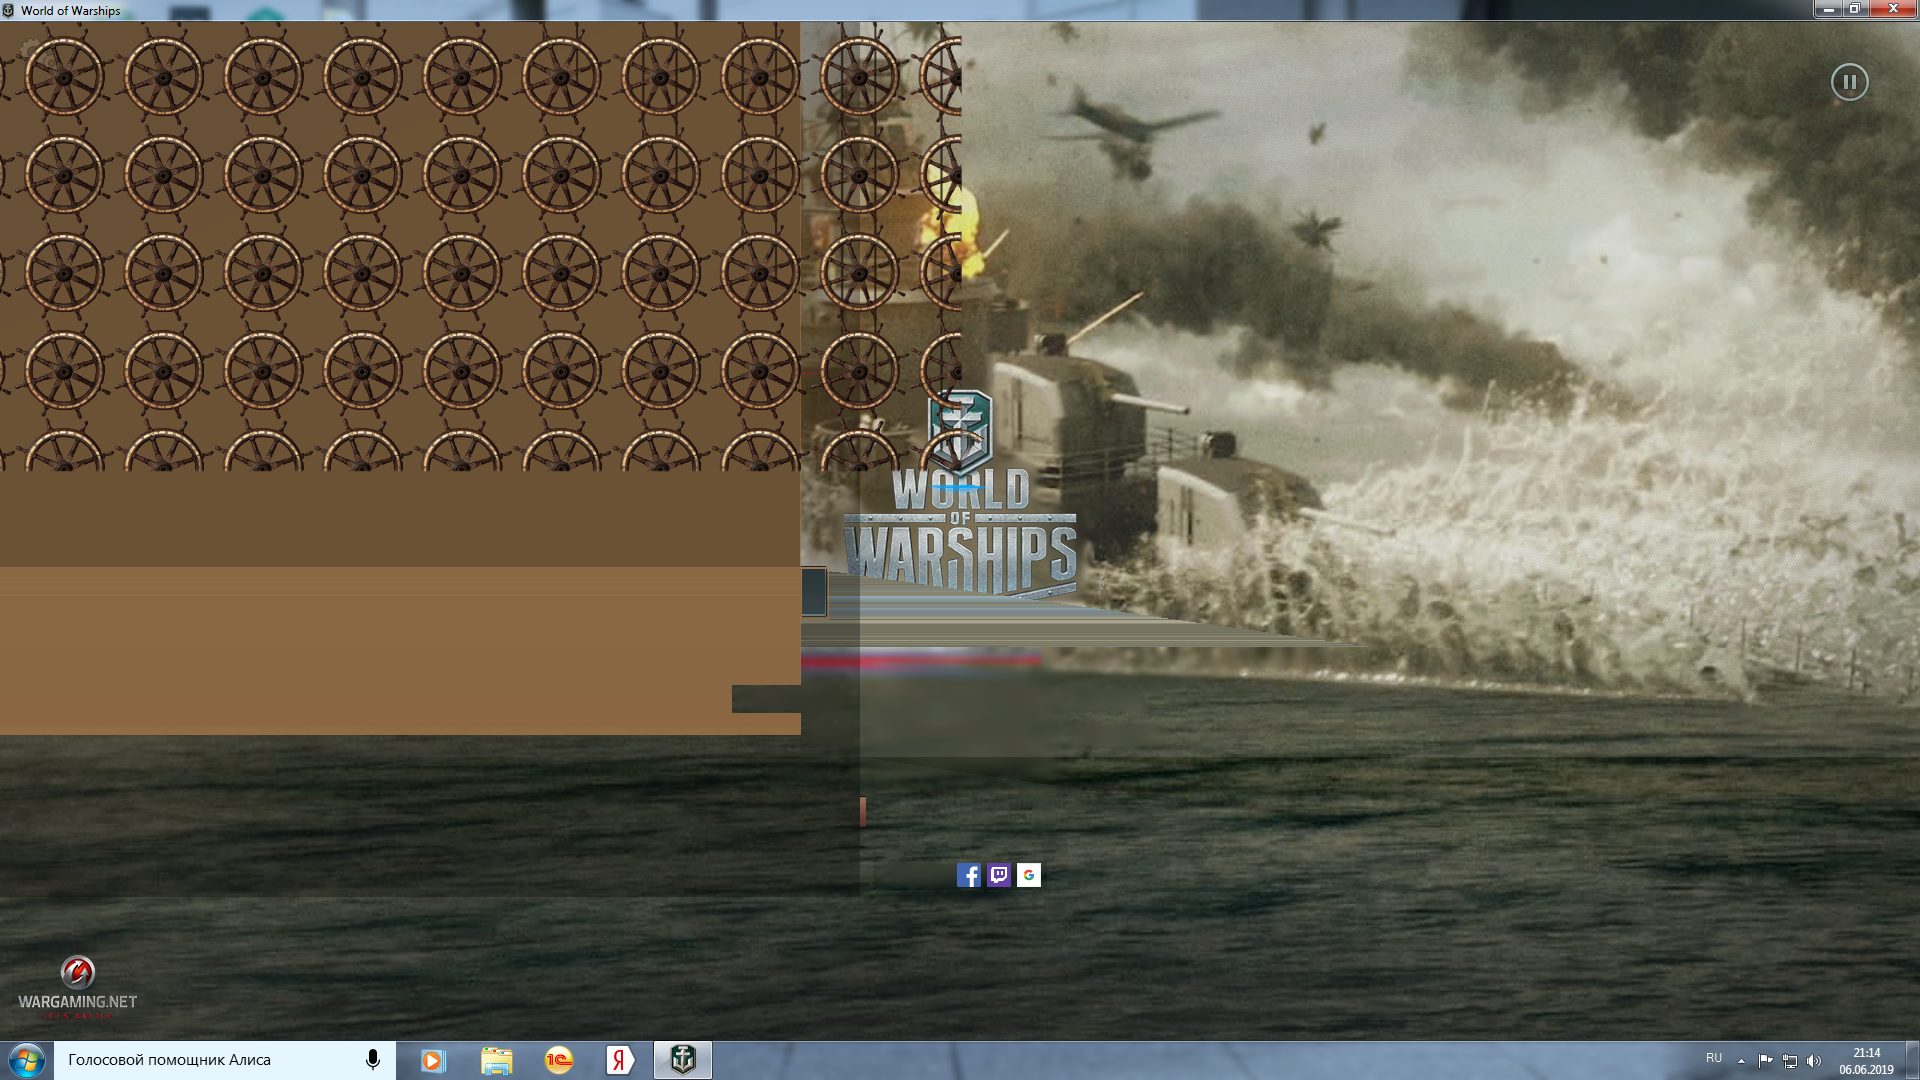Open the taskbar clock and date
The width and height of the screenshot is (1920, 1080).
pos(1866,1061)
